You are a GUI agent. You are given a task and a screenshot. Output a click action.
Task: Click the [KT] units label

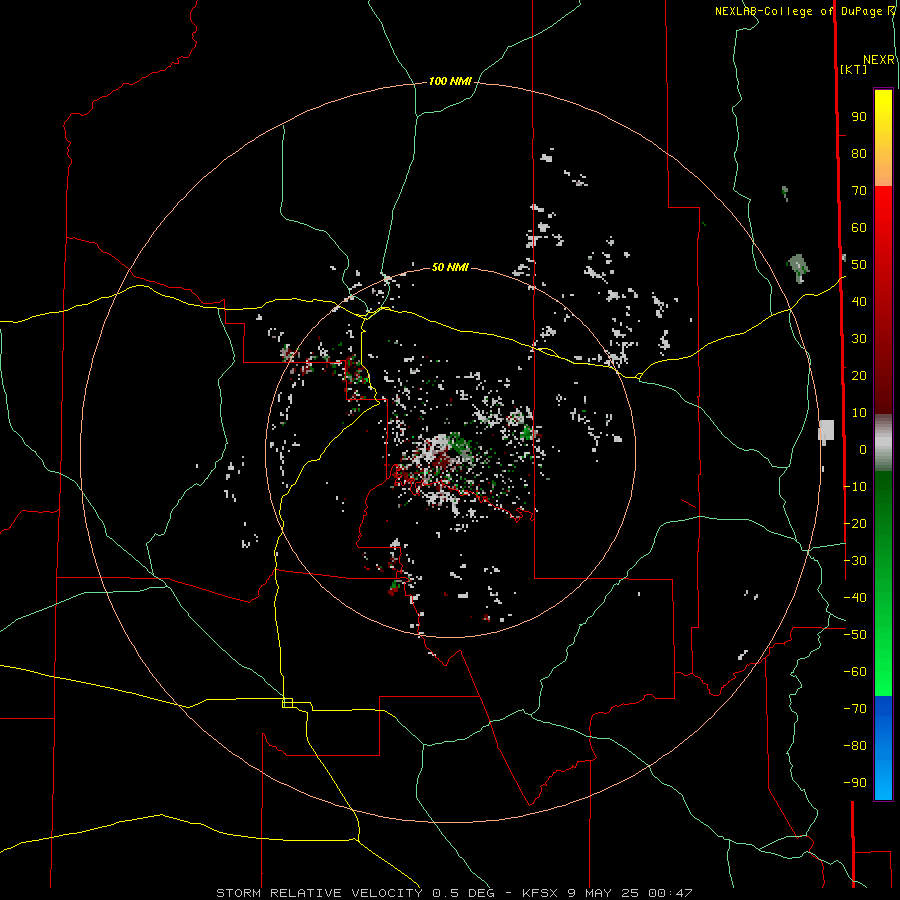854,69
